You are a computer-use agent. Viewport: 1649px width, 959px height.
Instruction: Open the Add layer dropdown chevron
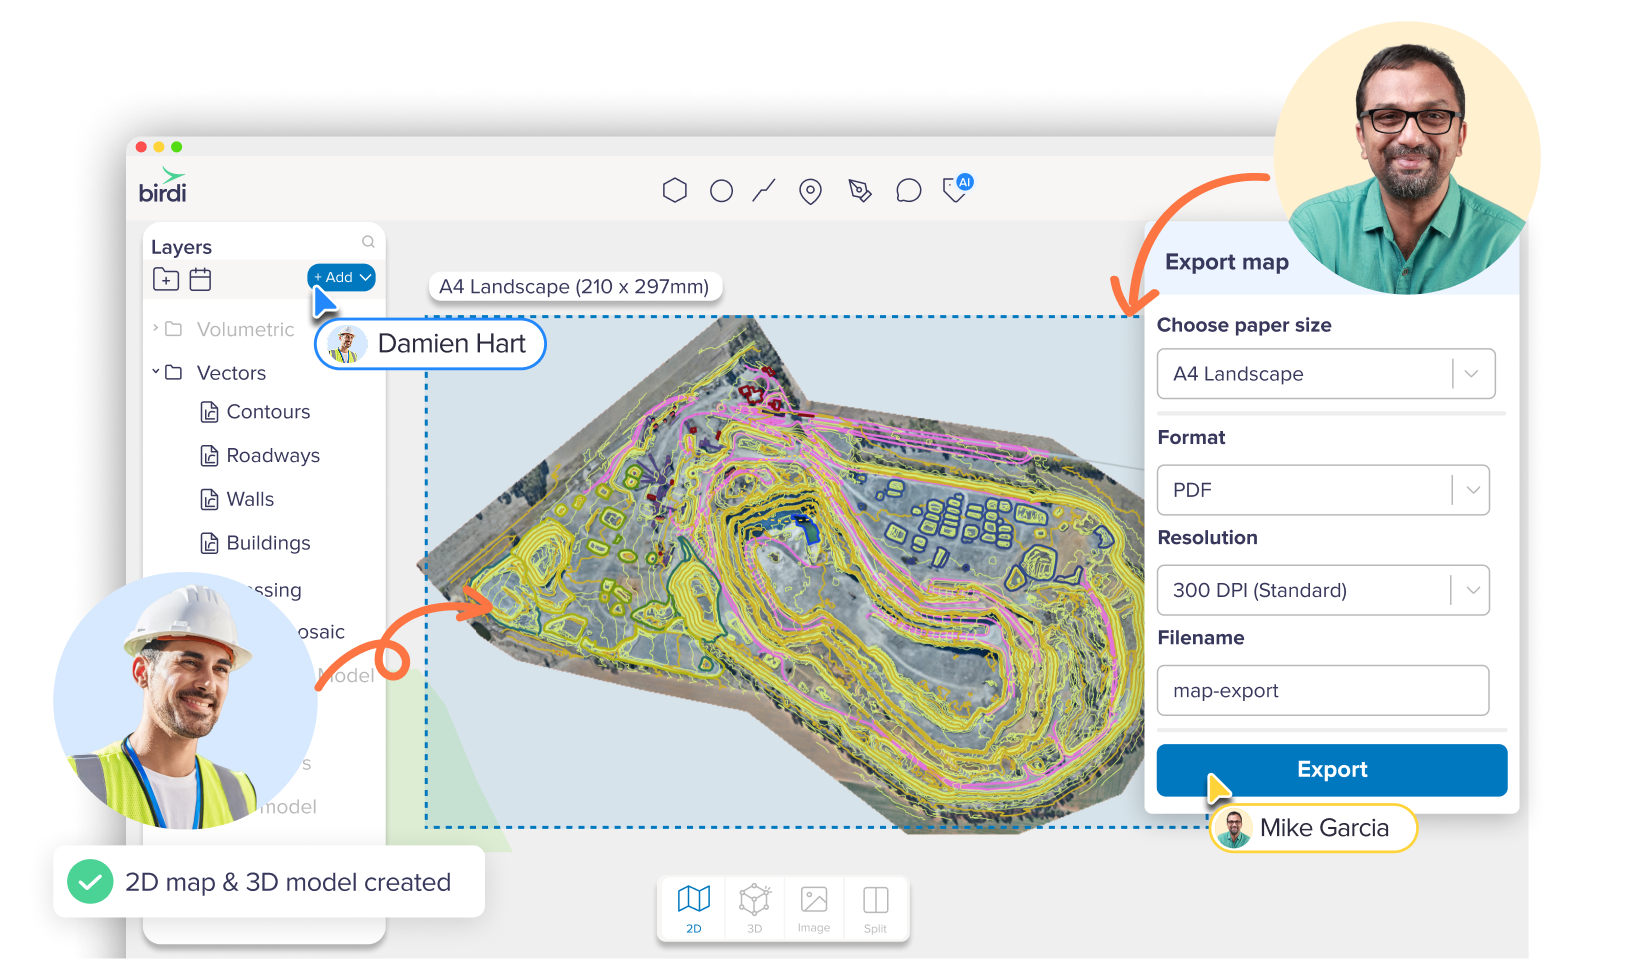tap(366, 277)
